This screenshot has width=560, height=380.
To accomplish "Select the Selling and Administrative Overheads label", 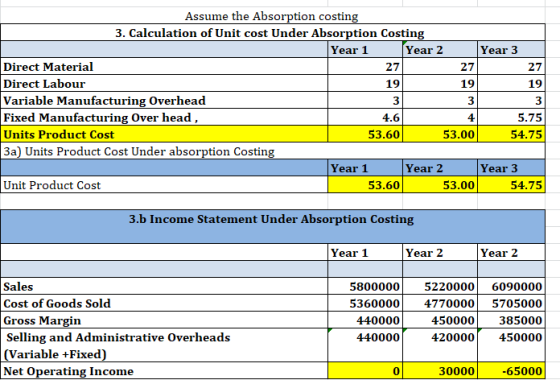I will point(117,346).
